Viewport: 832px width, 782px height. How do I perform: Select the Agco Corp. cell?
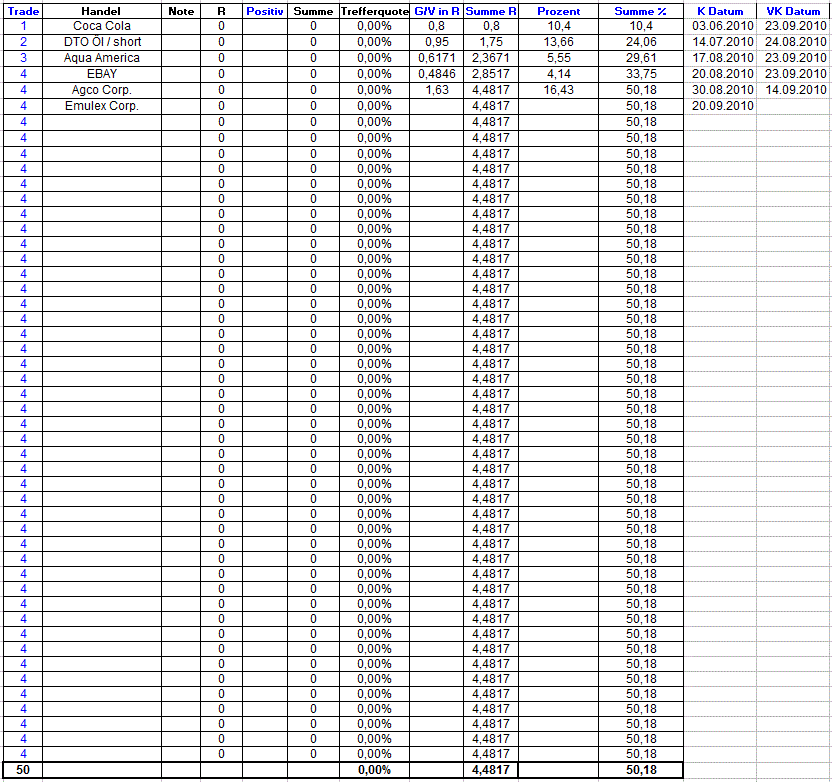[102, 90]
